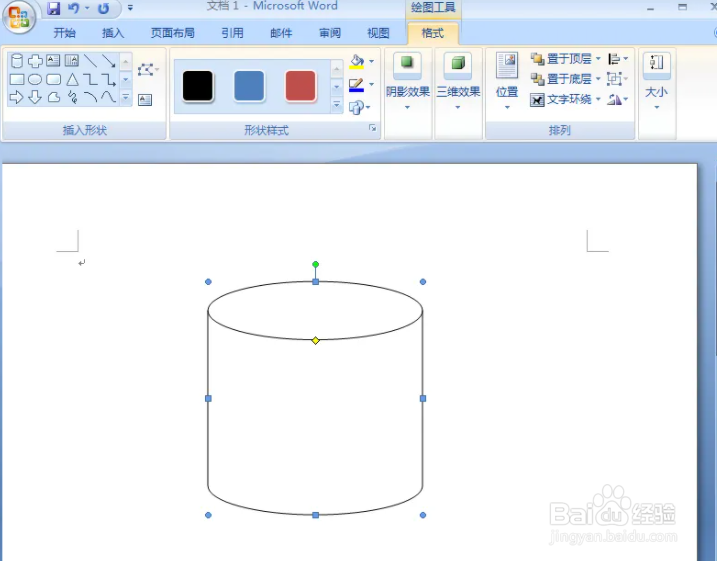
Task: Apply the red shape style swatch
Action: (300, 85)
